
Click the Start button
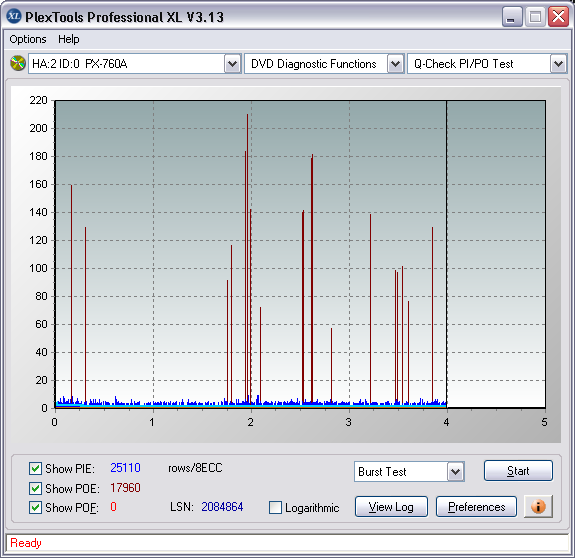coord(518,470)
